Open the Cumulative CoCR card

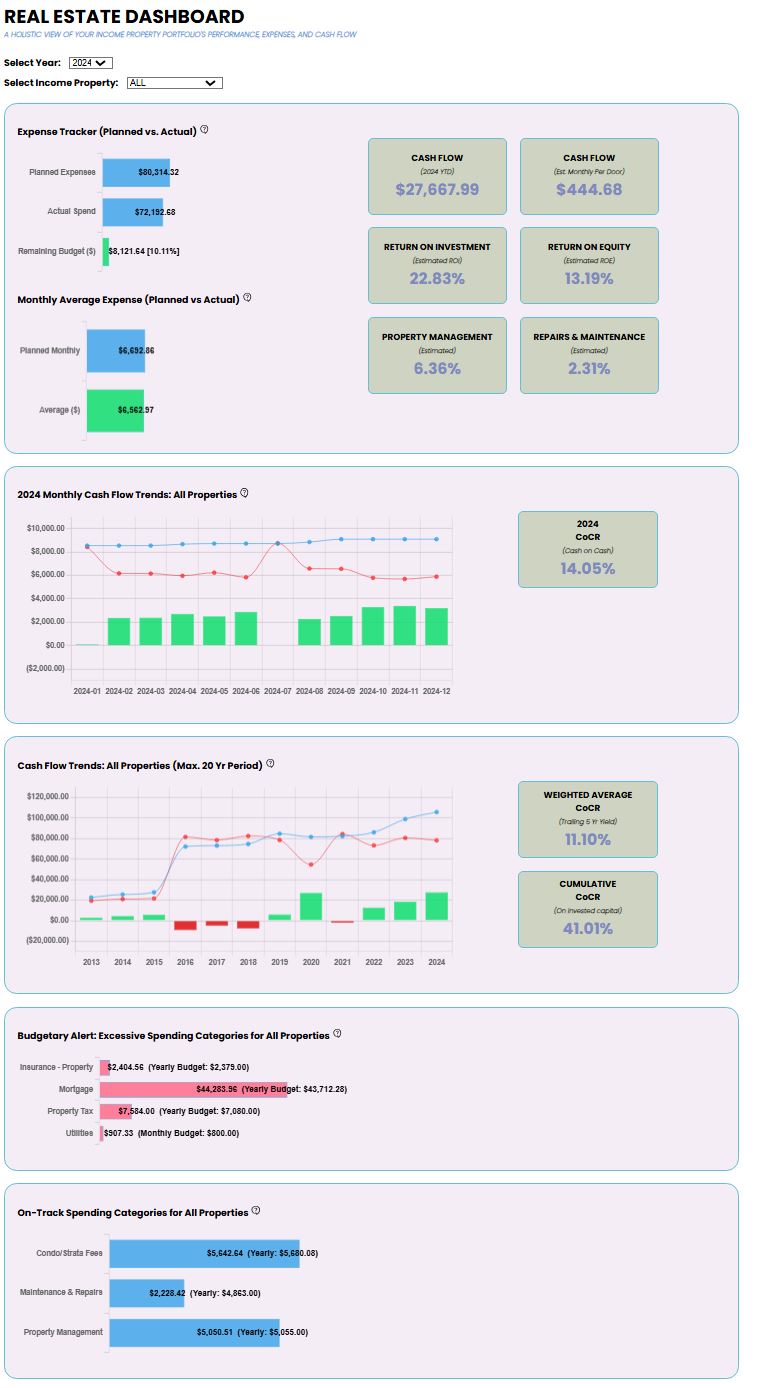[x=587, y=909]
